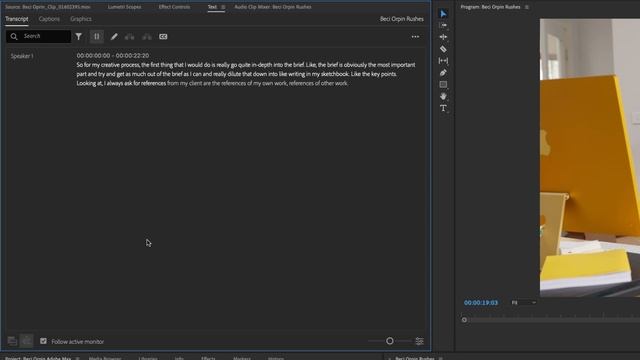
Task: Click the sequence transcript view icon
Action: click(x=27, y=341)
